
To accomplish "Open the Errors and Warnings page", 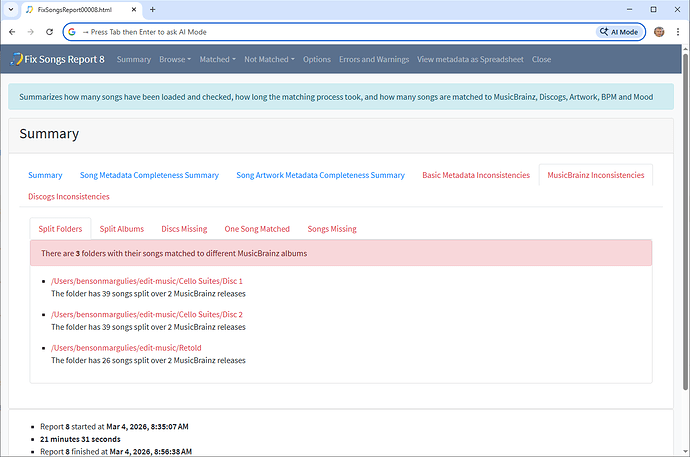I will [x=374, y=59].
